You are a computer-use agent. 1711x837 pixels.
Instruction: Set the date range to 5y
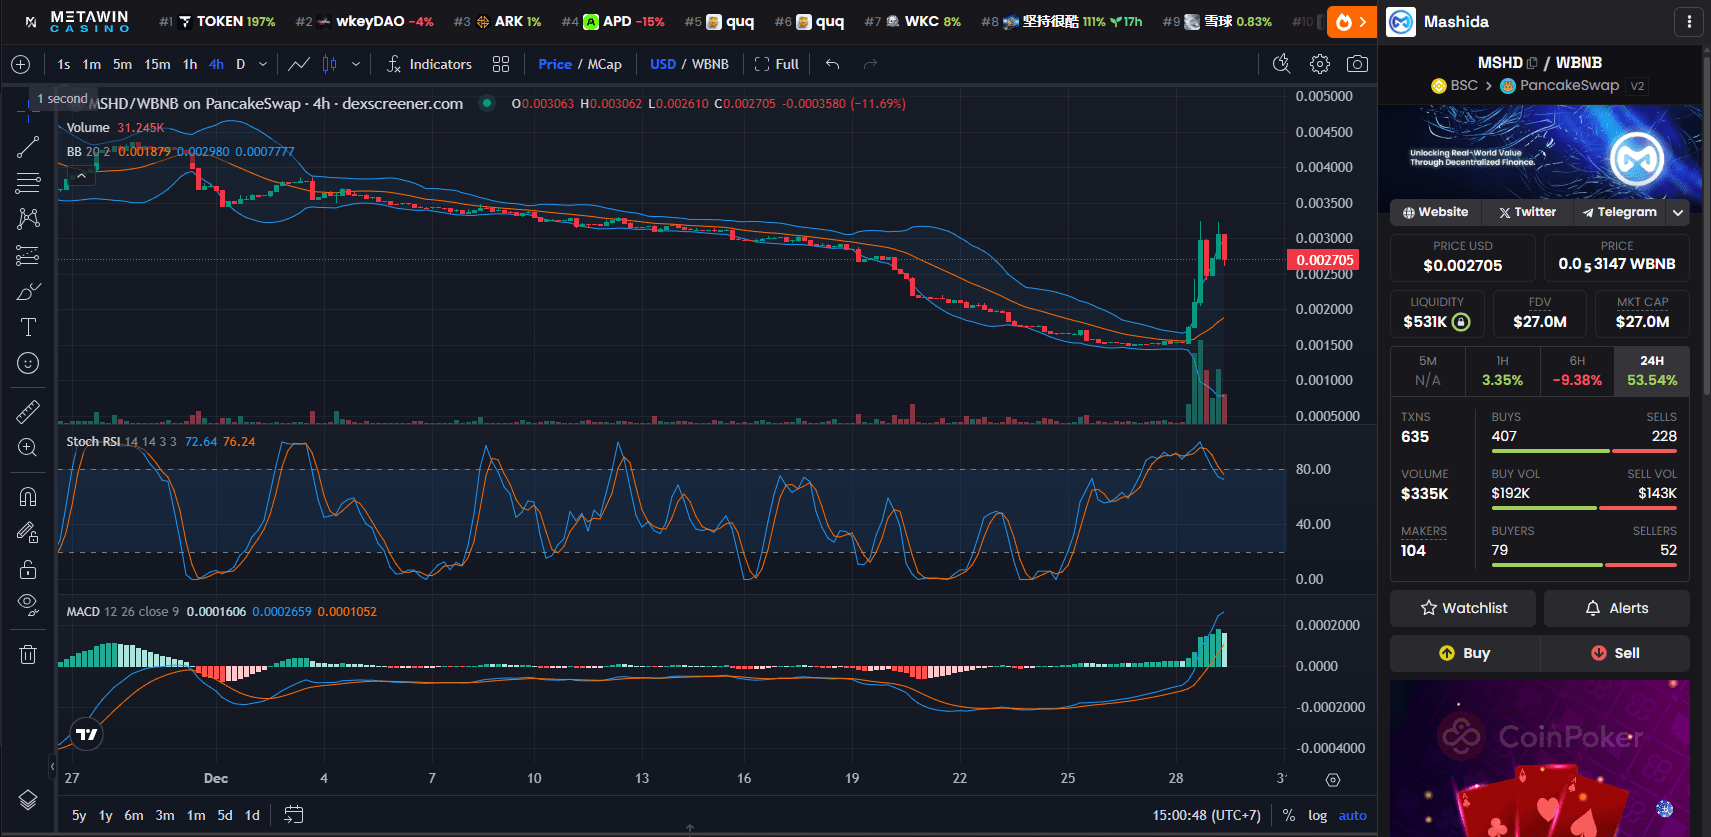tap(79, 815)
